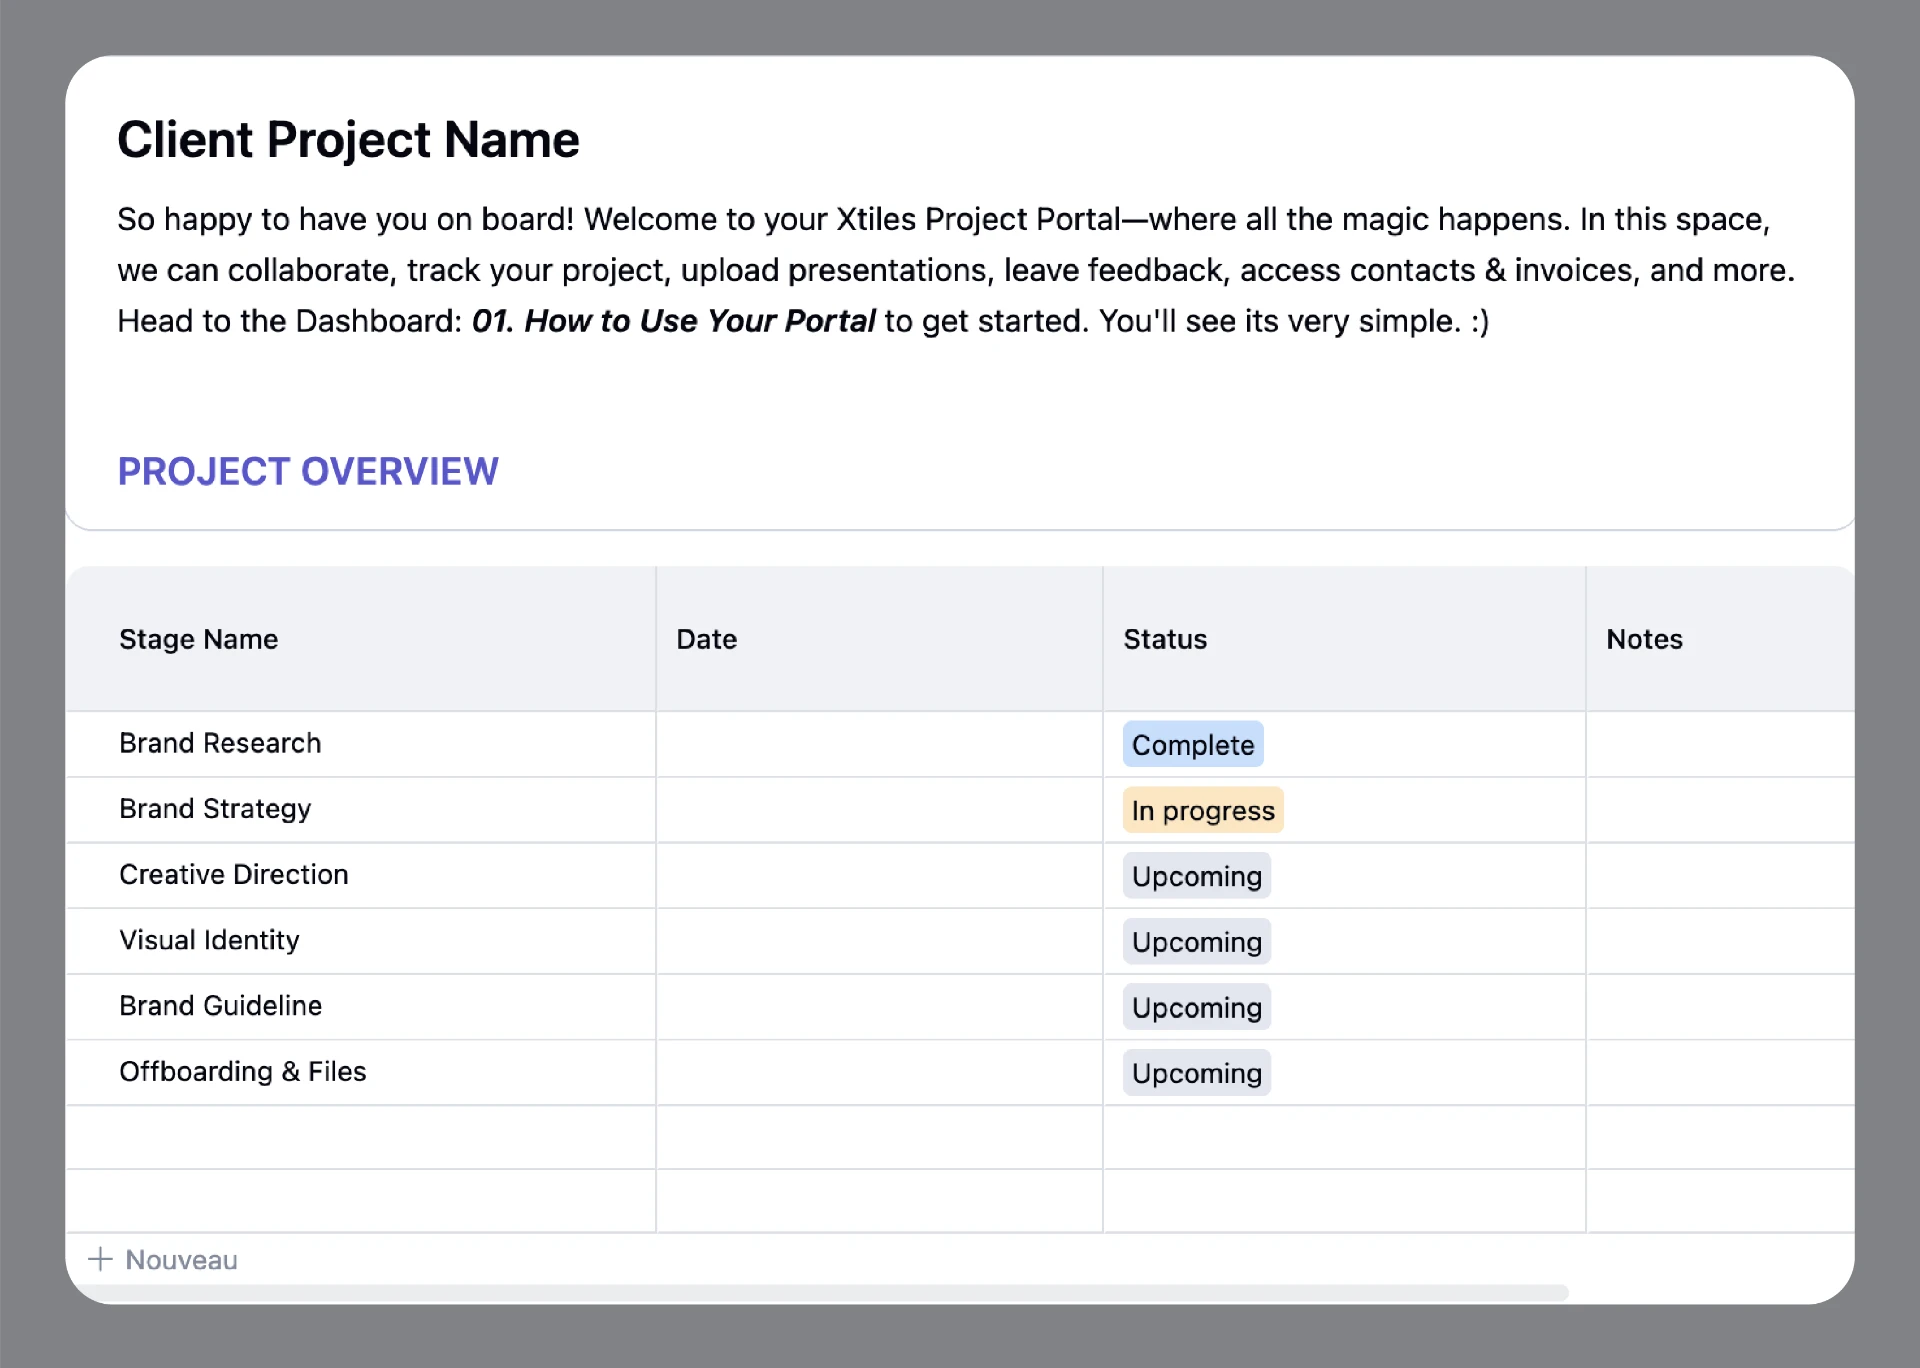This screenshot has width=1920, height=1368.
Task: Click the Notes cell for Offboarding & Files
Action: click(x=1720, y=1072)
